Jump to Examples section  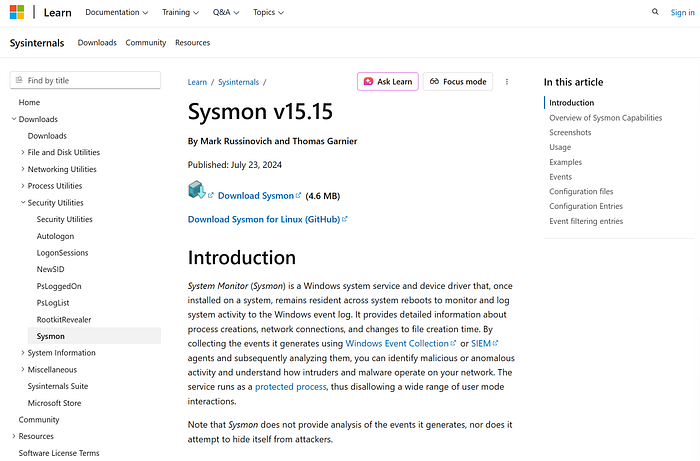tap(566, 162)
